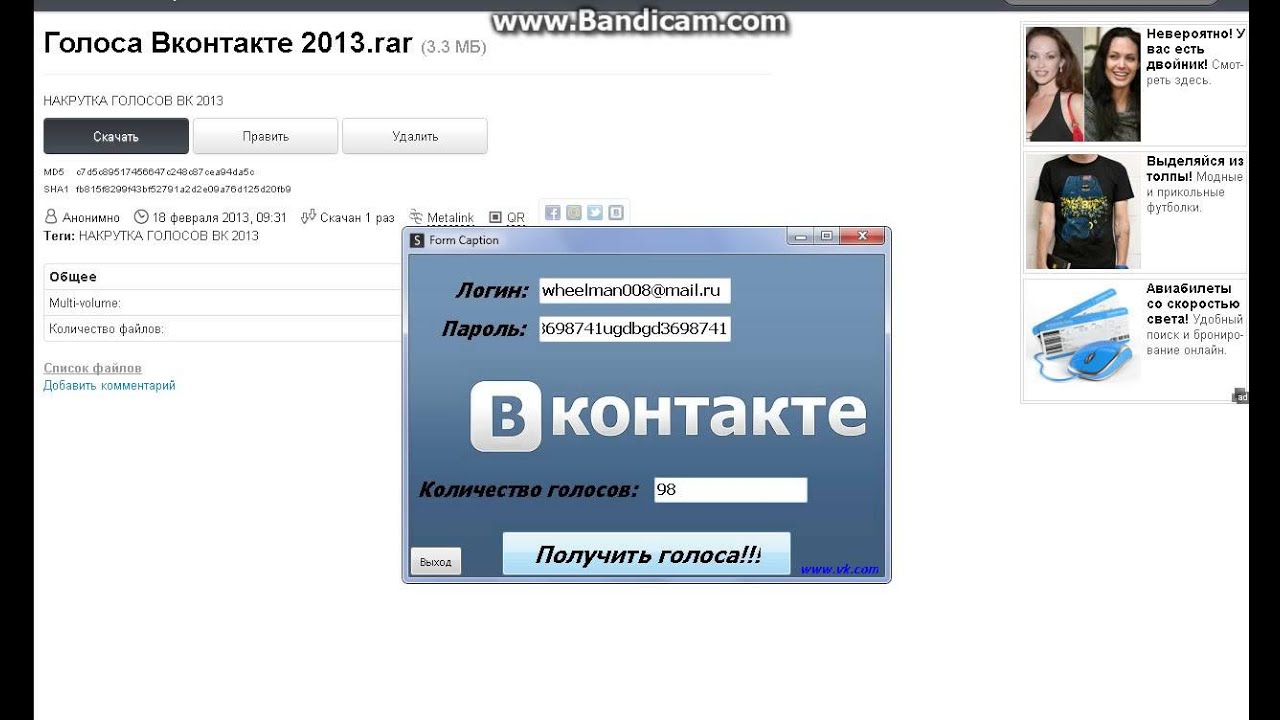Open Добавить комментарий link
The height and width of the screenshot is (720, 1280).
click(109, 386)
